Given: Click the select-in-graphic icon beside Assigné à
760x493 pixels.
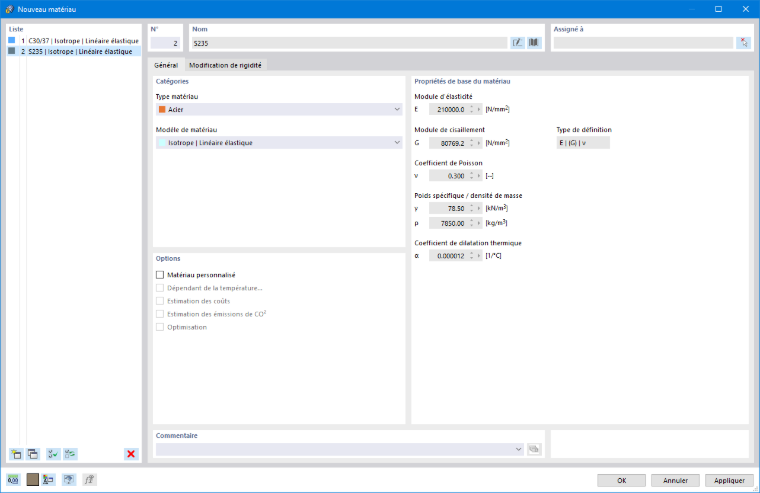Looking at the screenshot, I should 744,43.
